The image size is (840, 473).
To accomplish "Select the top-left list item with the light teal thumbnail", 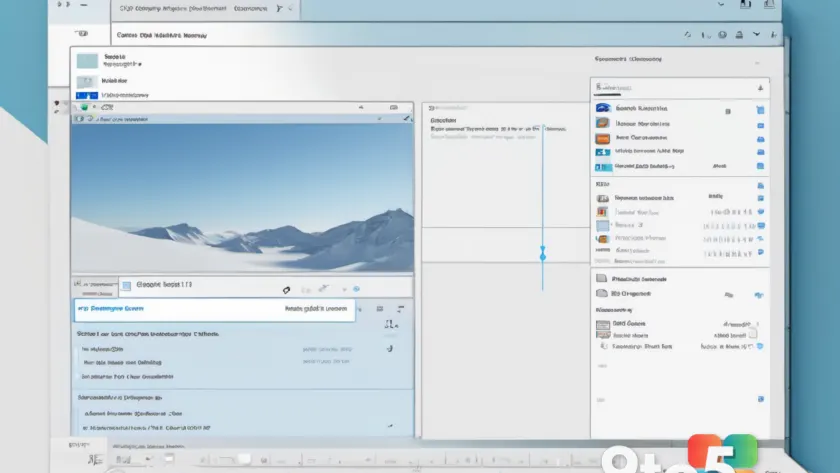I will (110, 60).
